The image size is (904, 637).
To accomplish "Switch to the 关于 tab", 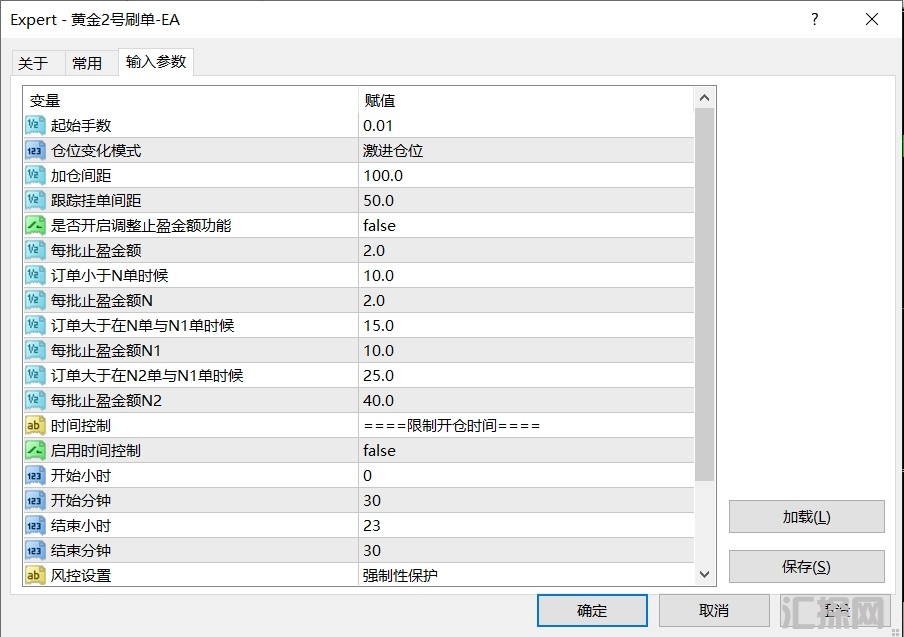I will pyautogui.click(x=33, y=63).
